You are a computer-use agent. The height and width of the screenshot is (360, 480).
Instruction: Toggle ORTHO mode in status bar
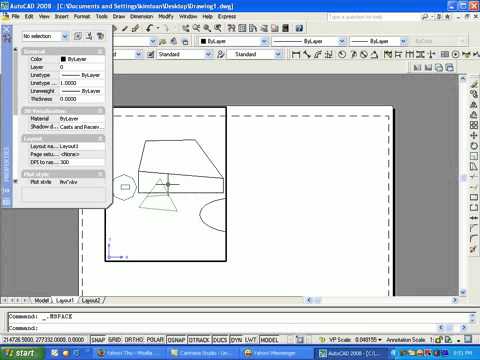134,340
